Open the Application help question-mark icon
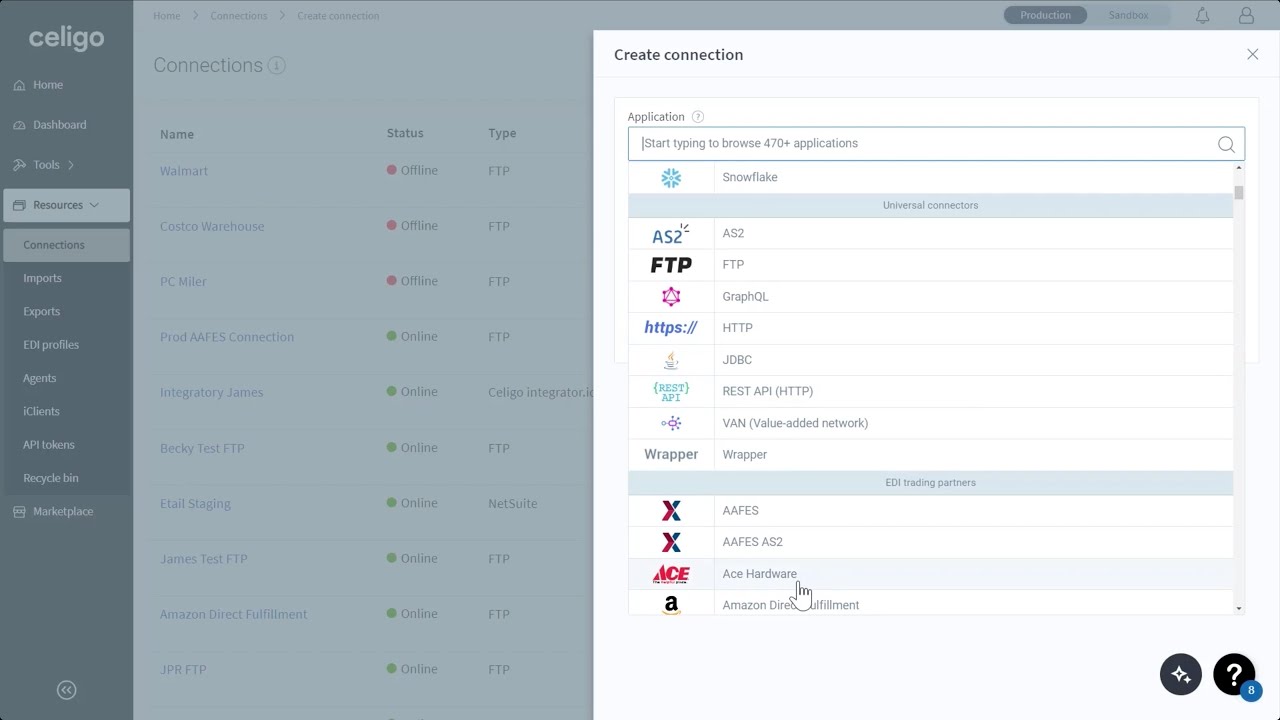Image resolution: width=1280 pixels, height=720 pixels. click(x=698, y=117)
